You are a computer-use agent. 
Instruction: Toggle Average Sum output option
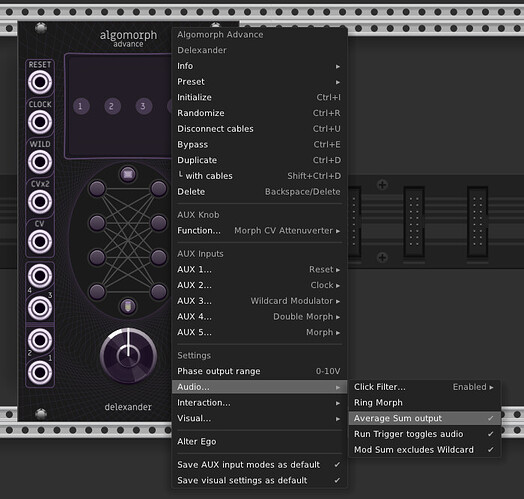click(424, 418)
